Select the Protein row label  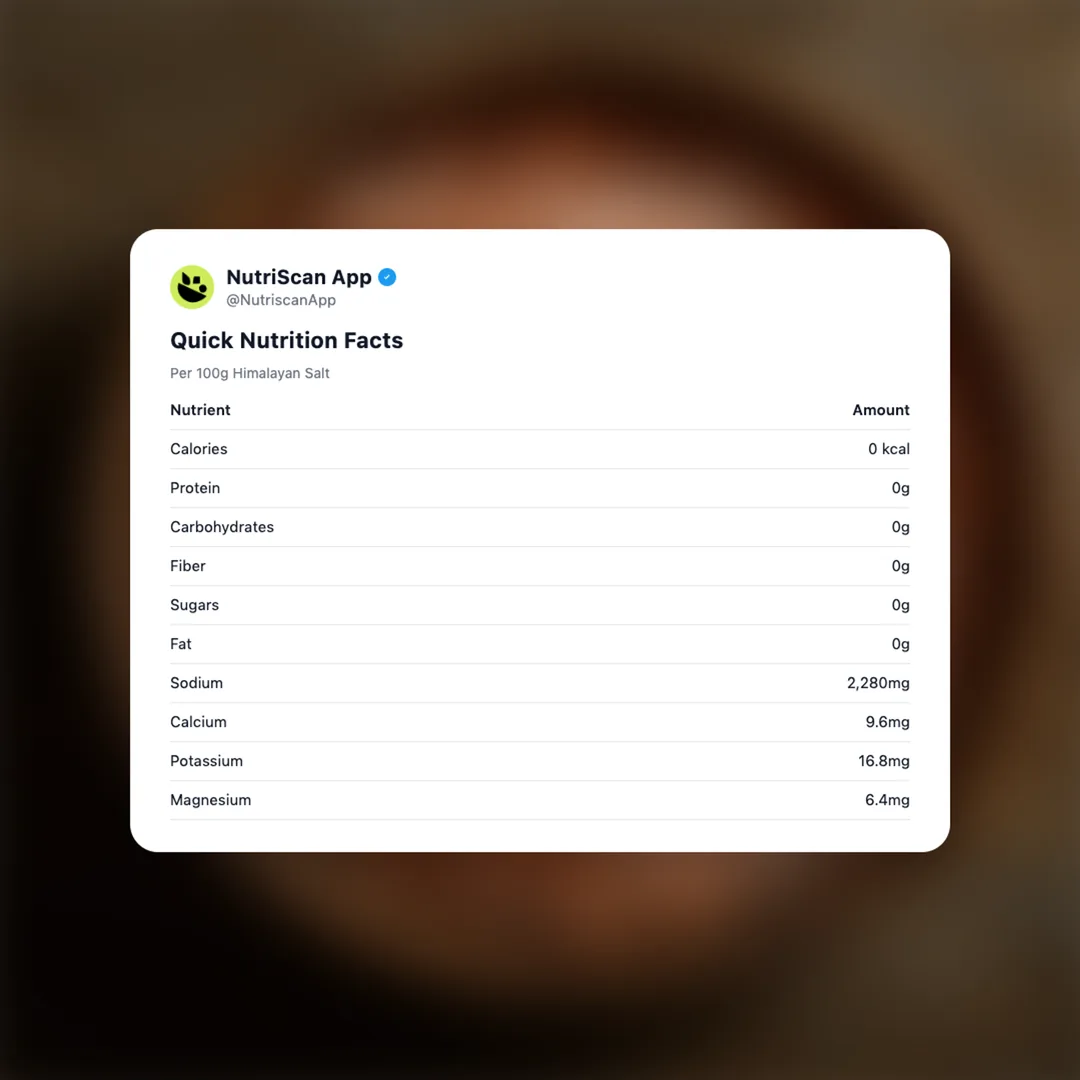point(195,488)
